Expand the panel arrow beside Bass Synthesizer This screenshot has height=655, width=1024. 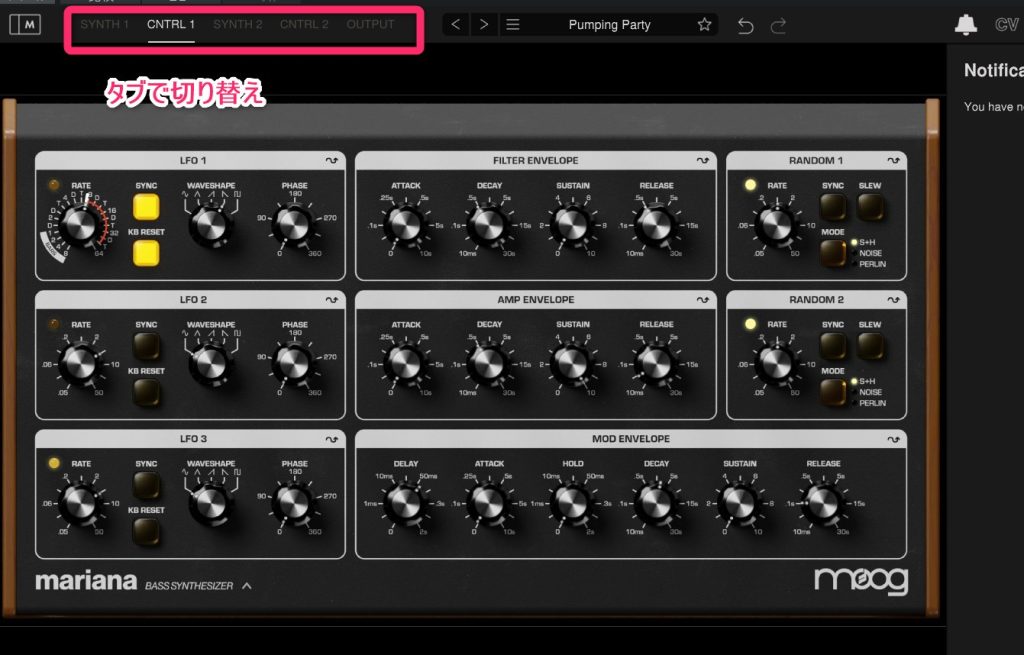pos(246,586)
